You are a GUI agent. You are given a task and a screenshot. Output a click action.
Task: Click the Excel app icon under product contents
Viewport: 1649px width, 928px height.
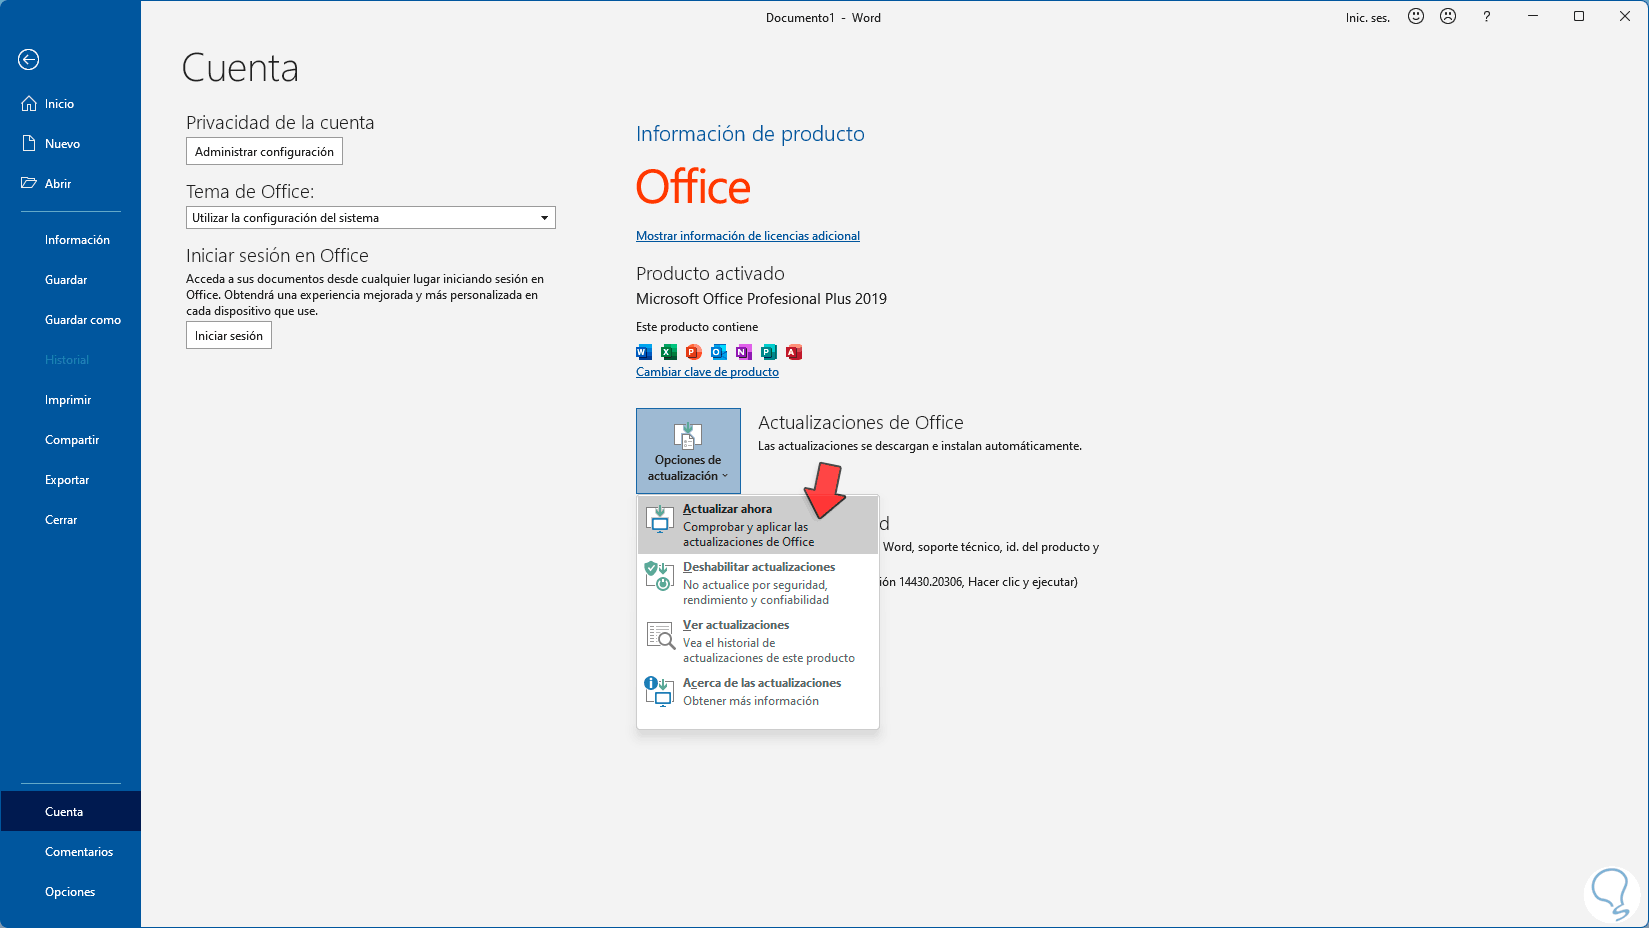669,352
